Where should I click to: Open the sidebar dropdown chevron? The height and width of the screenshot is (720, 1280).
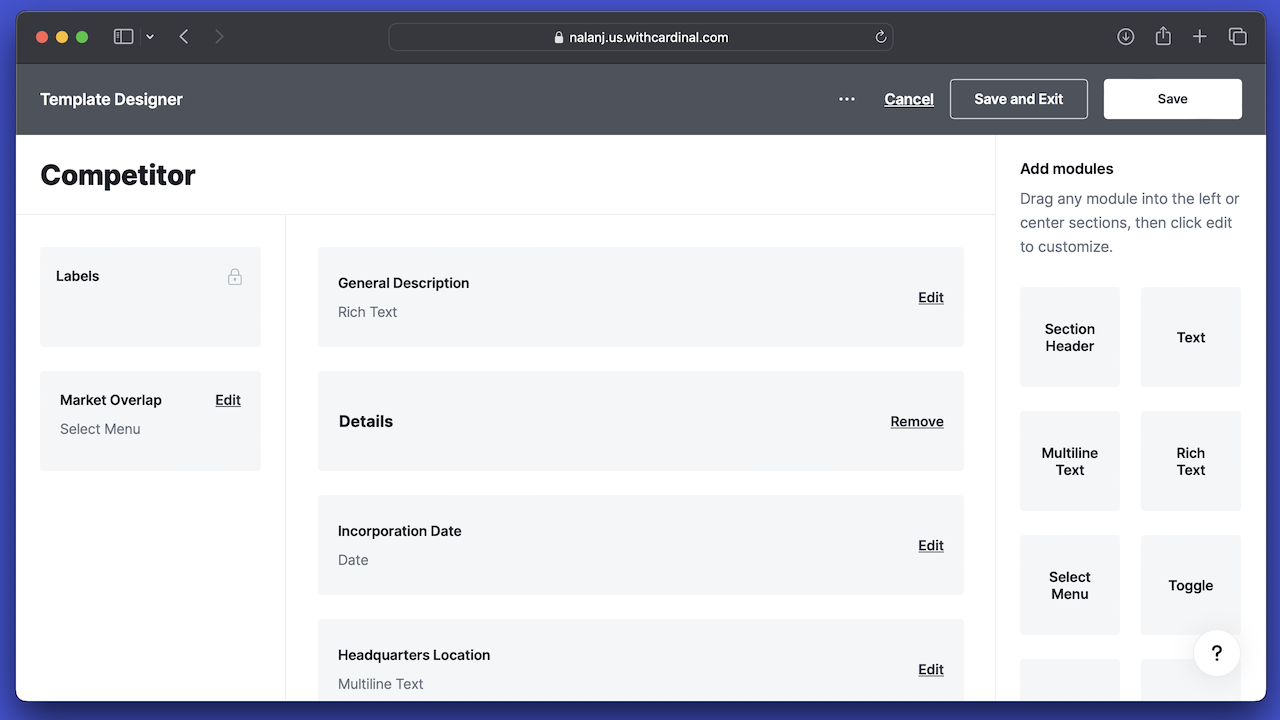click(x=150, y=37)
